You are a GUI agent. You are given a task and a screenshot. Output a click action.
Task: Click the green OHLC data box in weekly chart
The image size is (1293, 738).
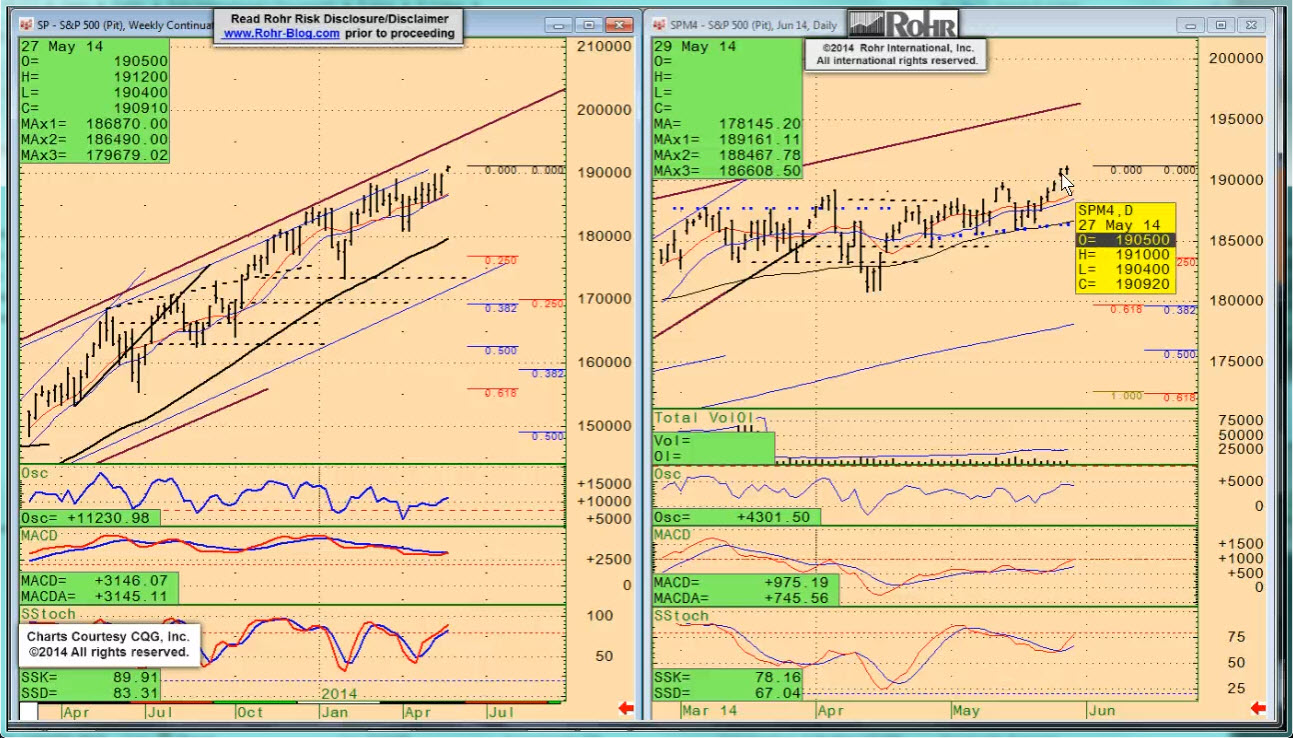pos(94,100)
